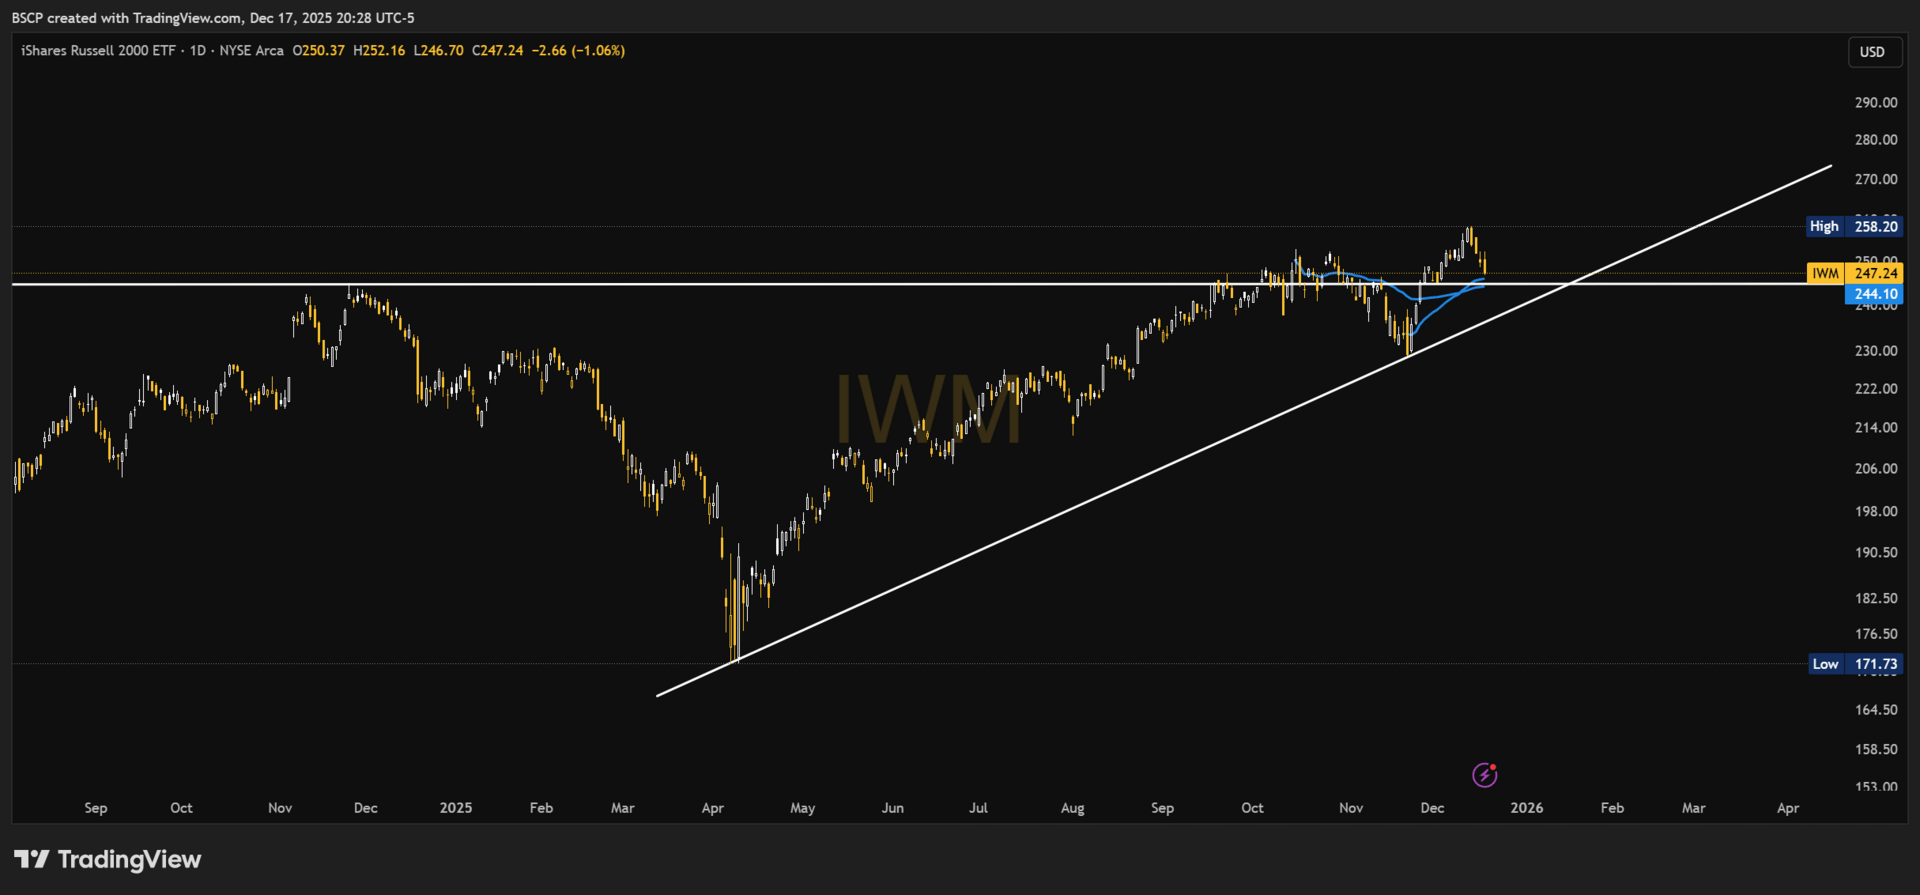Click the Jun label on time axis
The height and width of the screenshot is (895, 1920).
click(x=893, y=808)
